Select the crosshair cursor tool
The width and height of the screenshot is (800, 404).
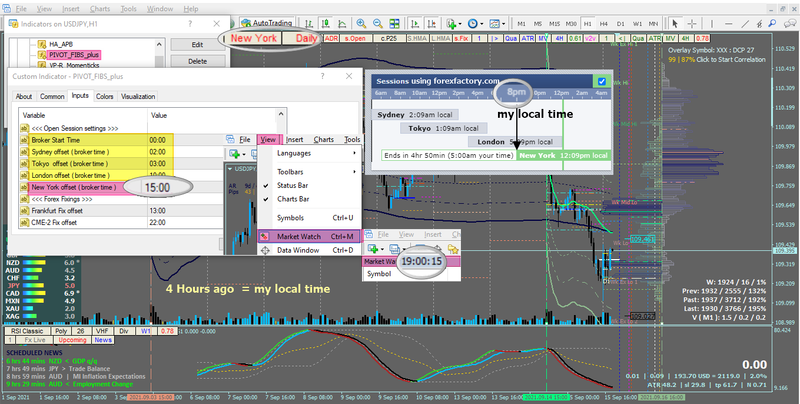click(692, 23)
